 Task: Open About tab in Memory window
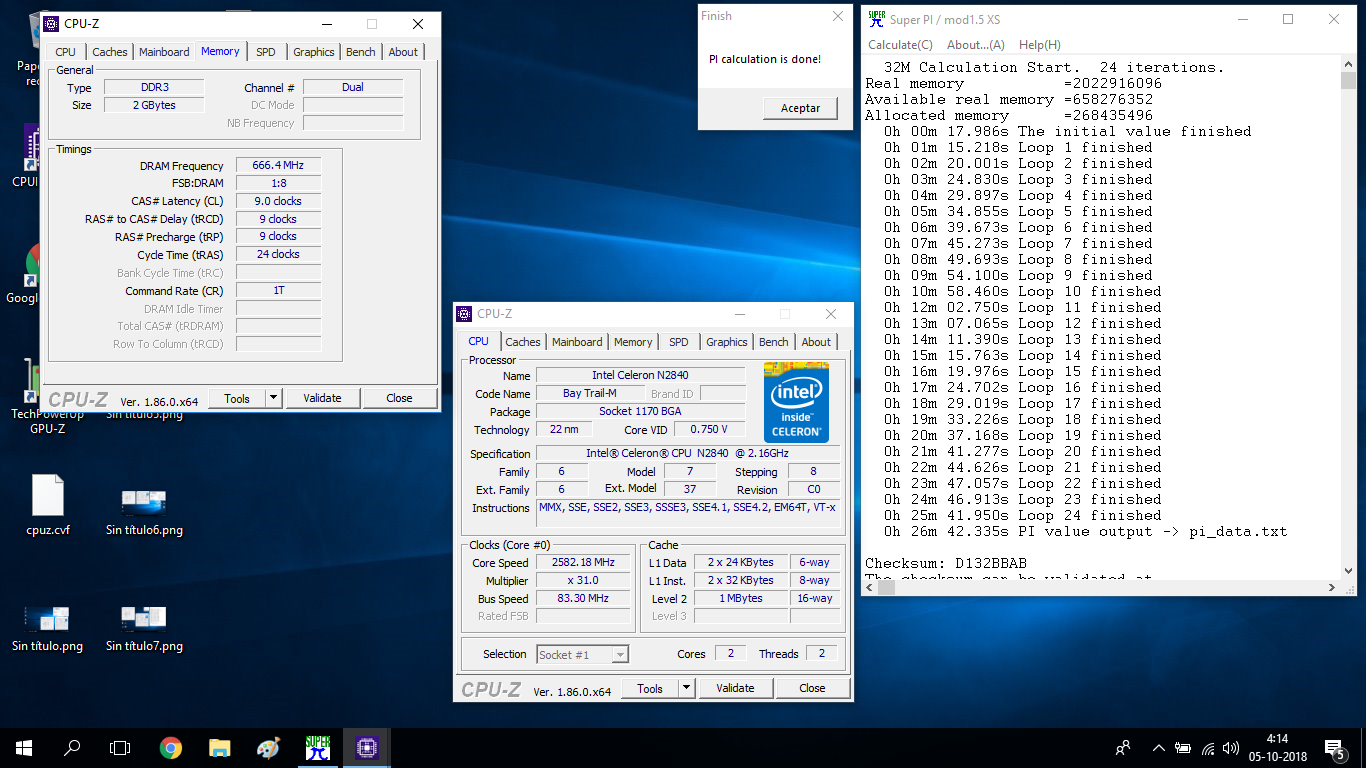[x=403, y=52]
